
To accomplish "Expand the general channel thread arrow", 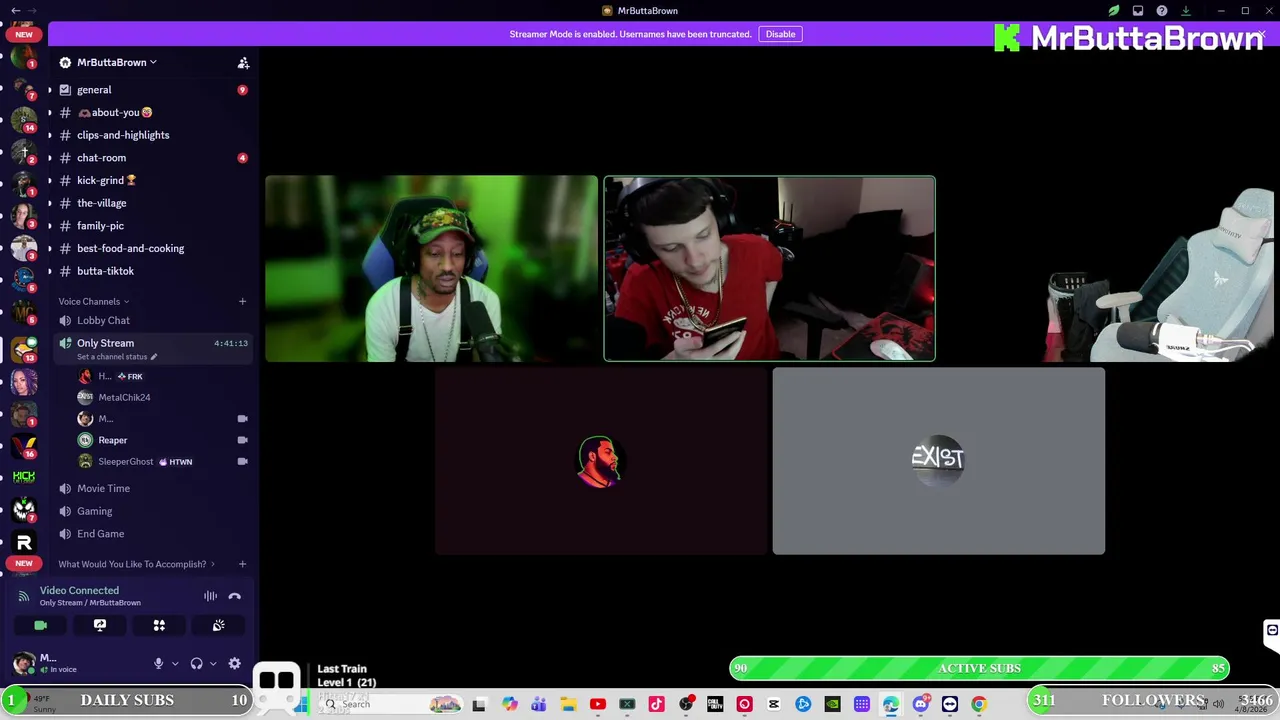I will [49, 90].
